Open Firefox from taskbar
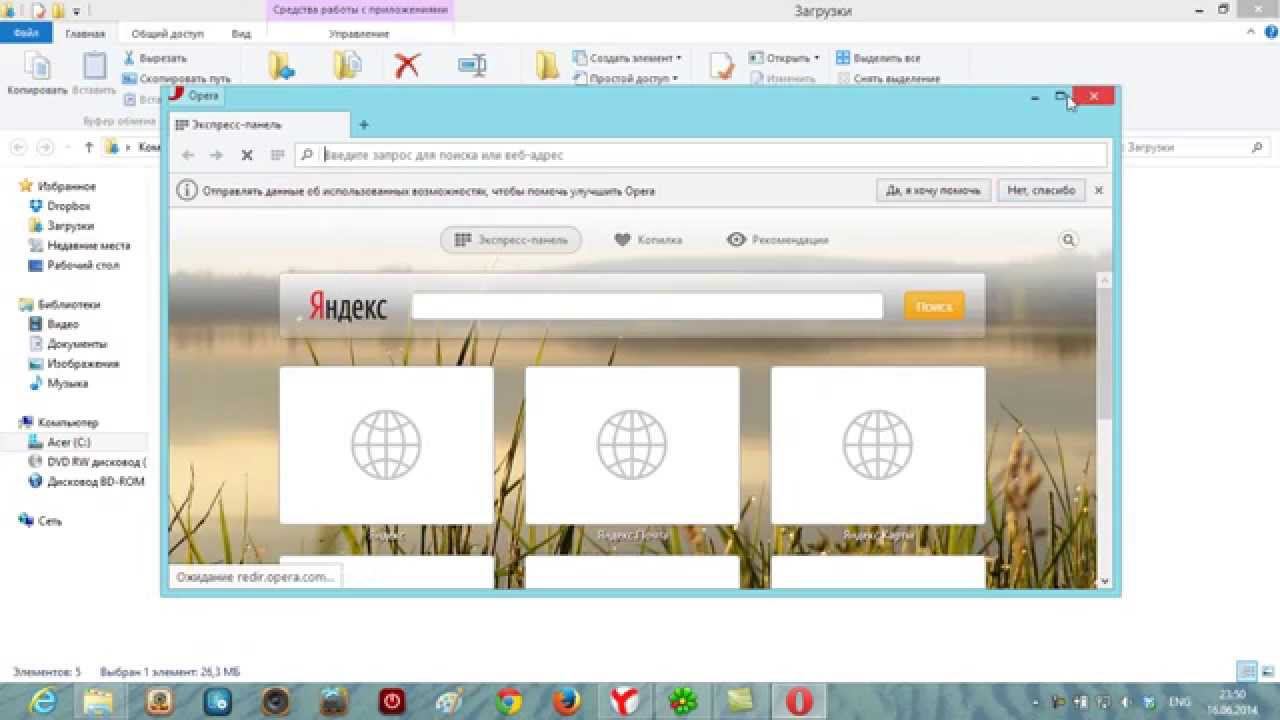This screenshot has width=1280, height=720. [x=567, y=702]
